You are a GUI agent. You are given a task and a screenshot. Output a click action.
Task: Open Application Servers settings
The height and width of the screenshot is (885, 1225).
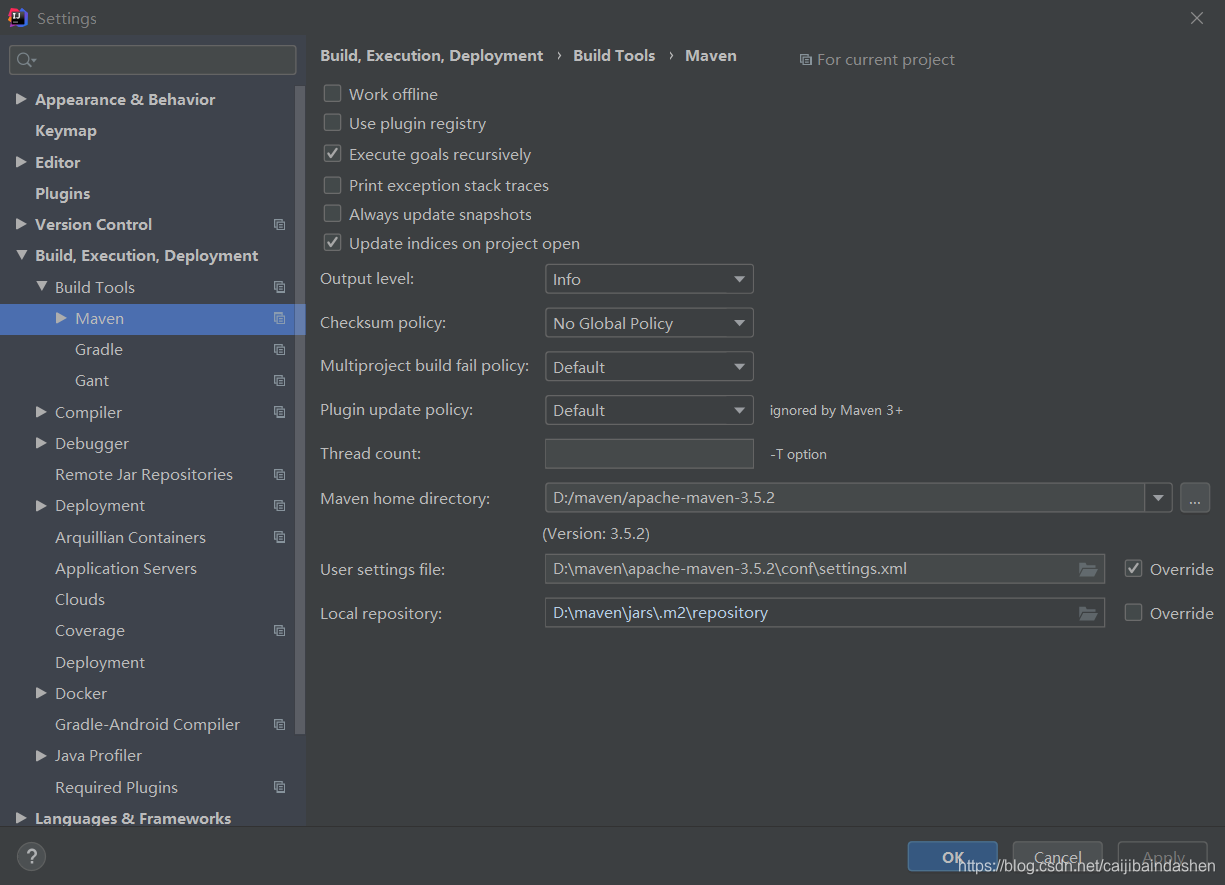126,569
